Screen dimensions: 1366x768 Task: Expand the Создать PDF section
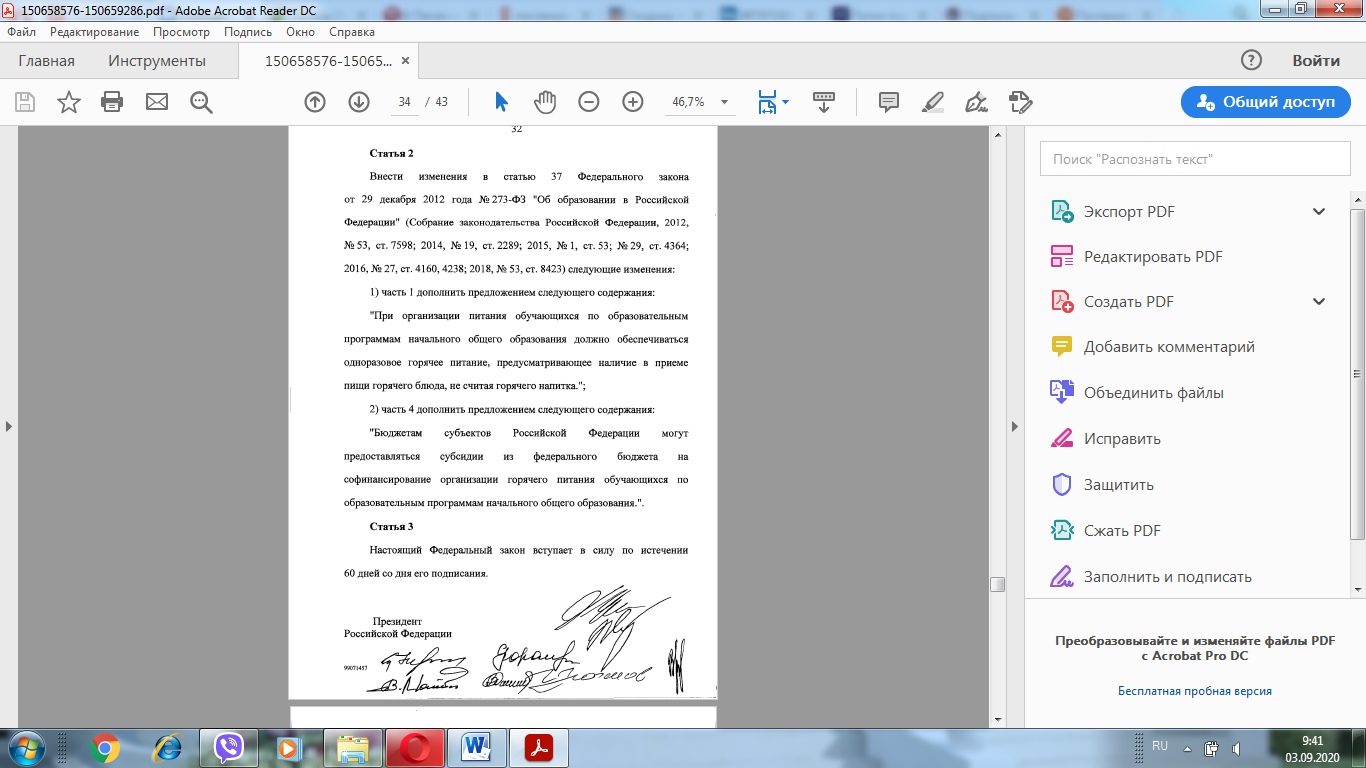click(1319, 302)
